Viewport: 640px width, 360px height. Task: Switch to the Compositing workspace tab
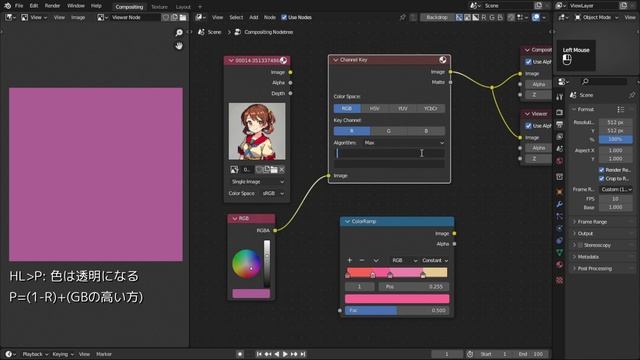click(x=129, y=7)
